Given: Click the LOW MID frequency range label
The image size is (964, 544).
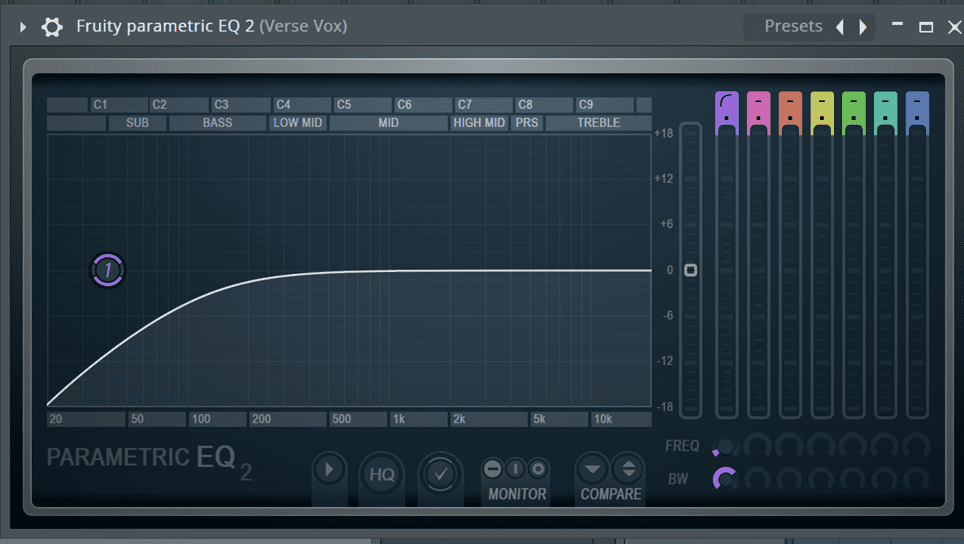Looking at the screenshot, I should tap(298, 123).
